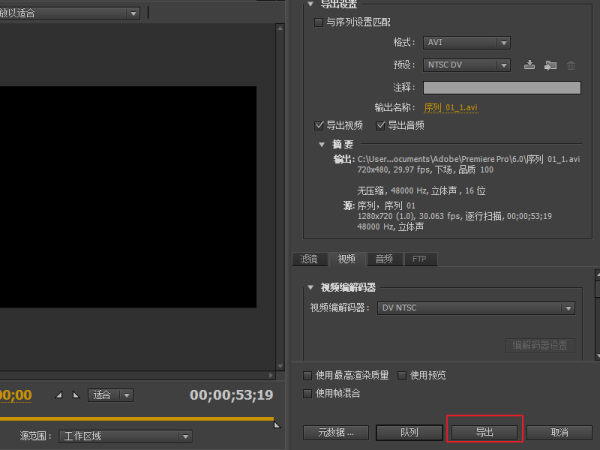Click the save preset icon
Viewport: 600px width, 450px height.
click(530, 65)
